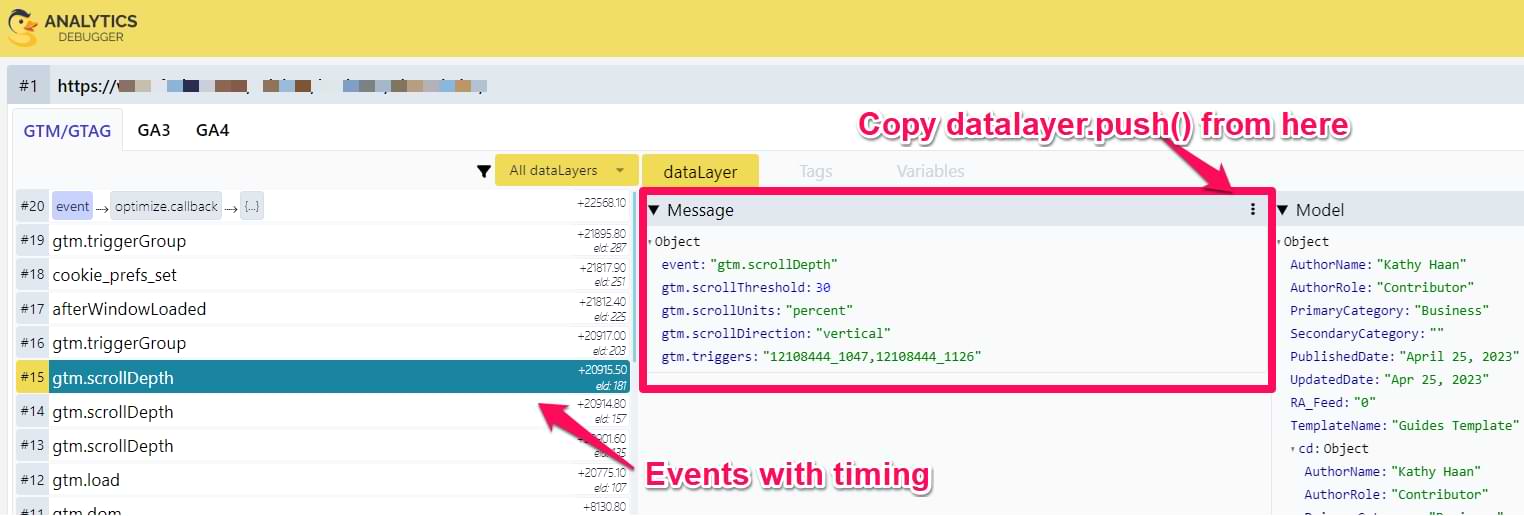Collapse the cd: Object tree node
This screenshot has width=1524, height=516.
tap(1293, 449)
